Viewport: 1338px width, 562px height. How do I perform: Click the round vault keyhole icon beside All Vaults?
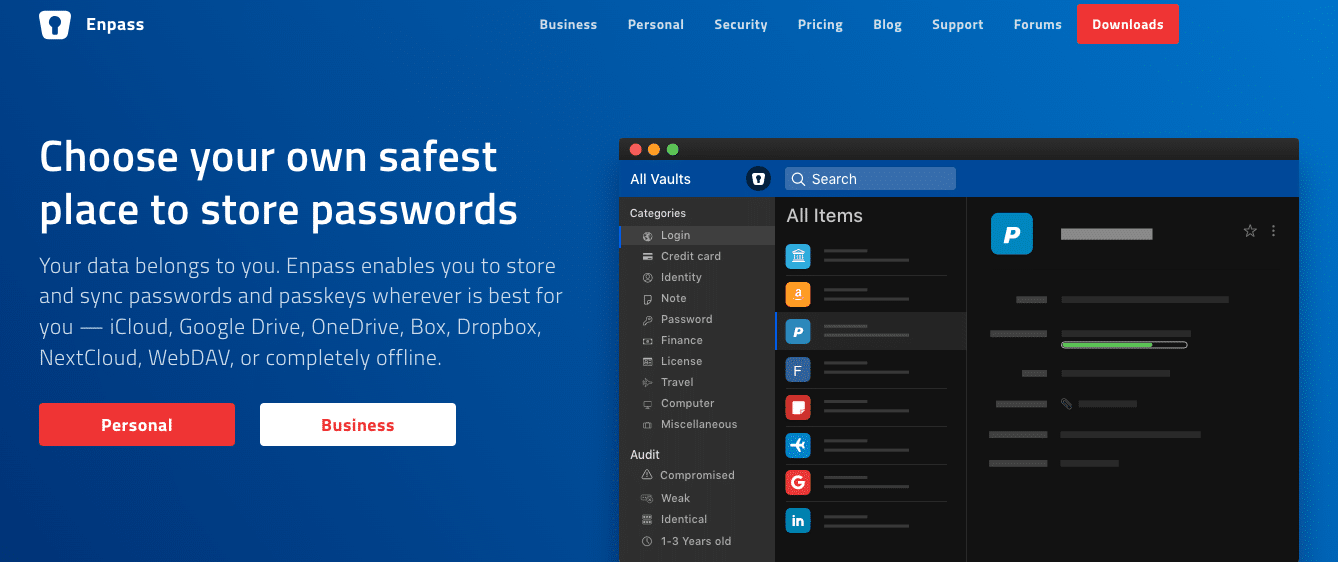(759, 179)
